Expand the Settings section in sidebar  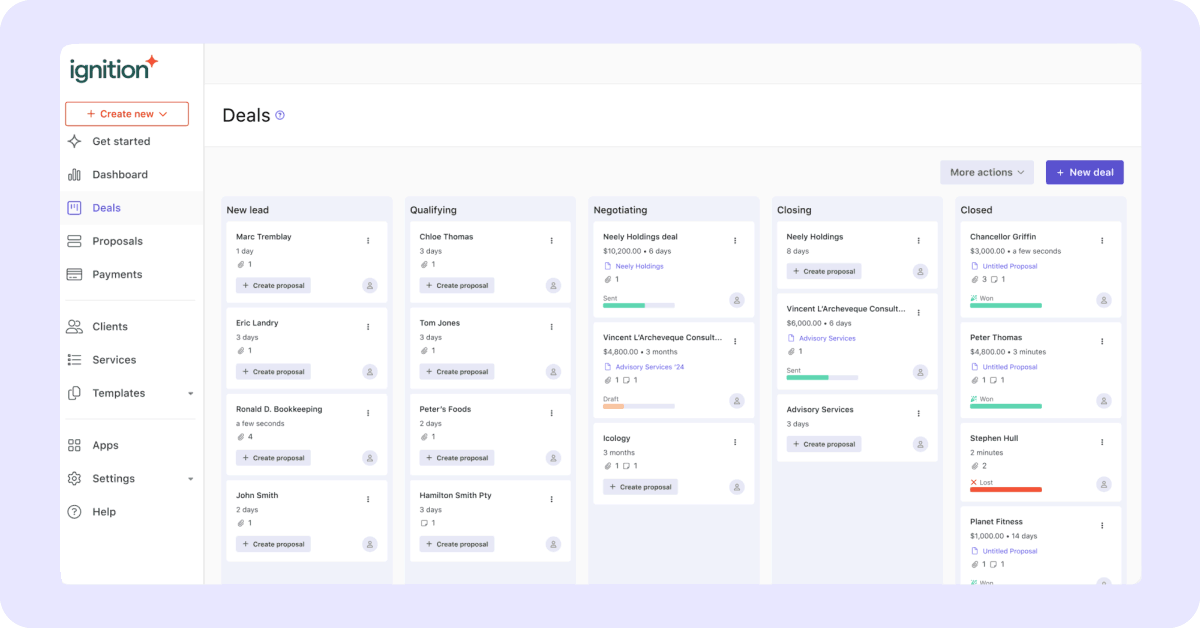pos(190,479)
